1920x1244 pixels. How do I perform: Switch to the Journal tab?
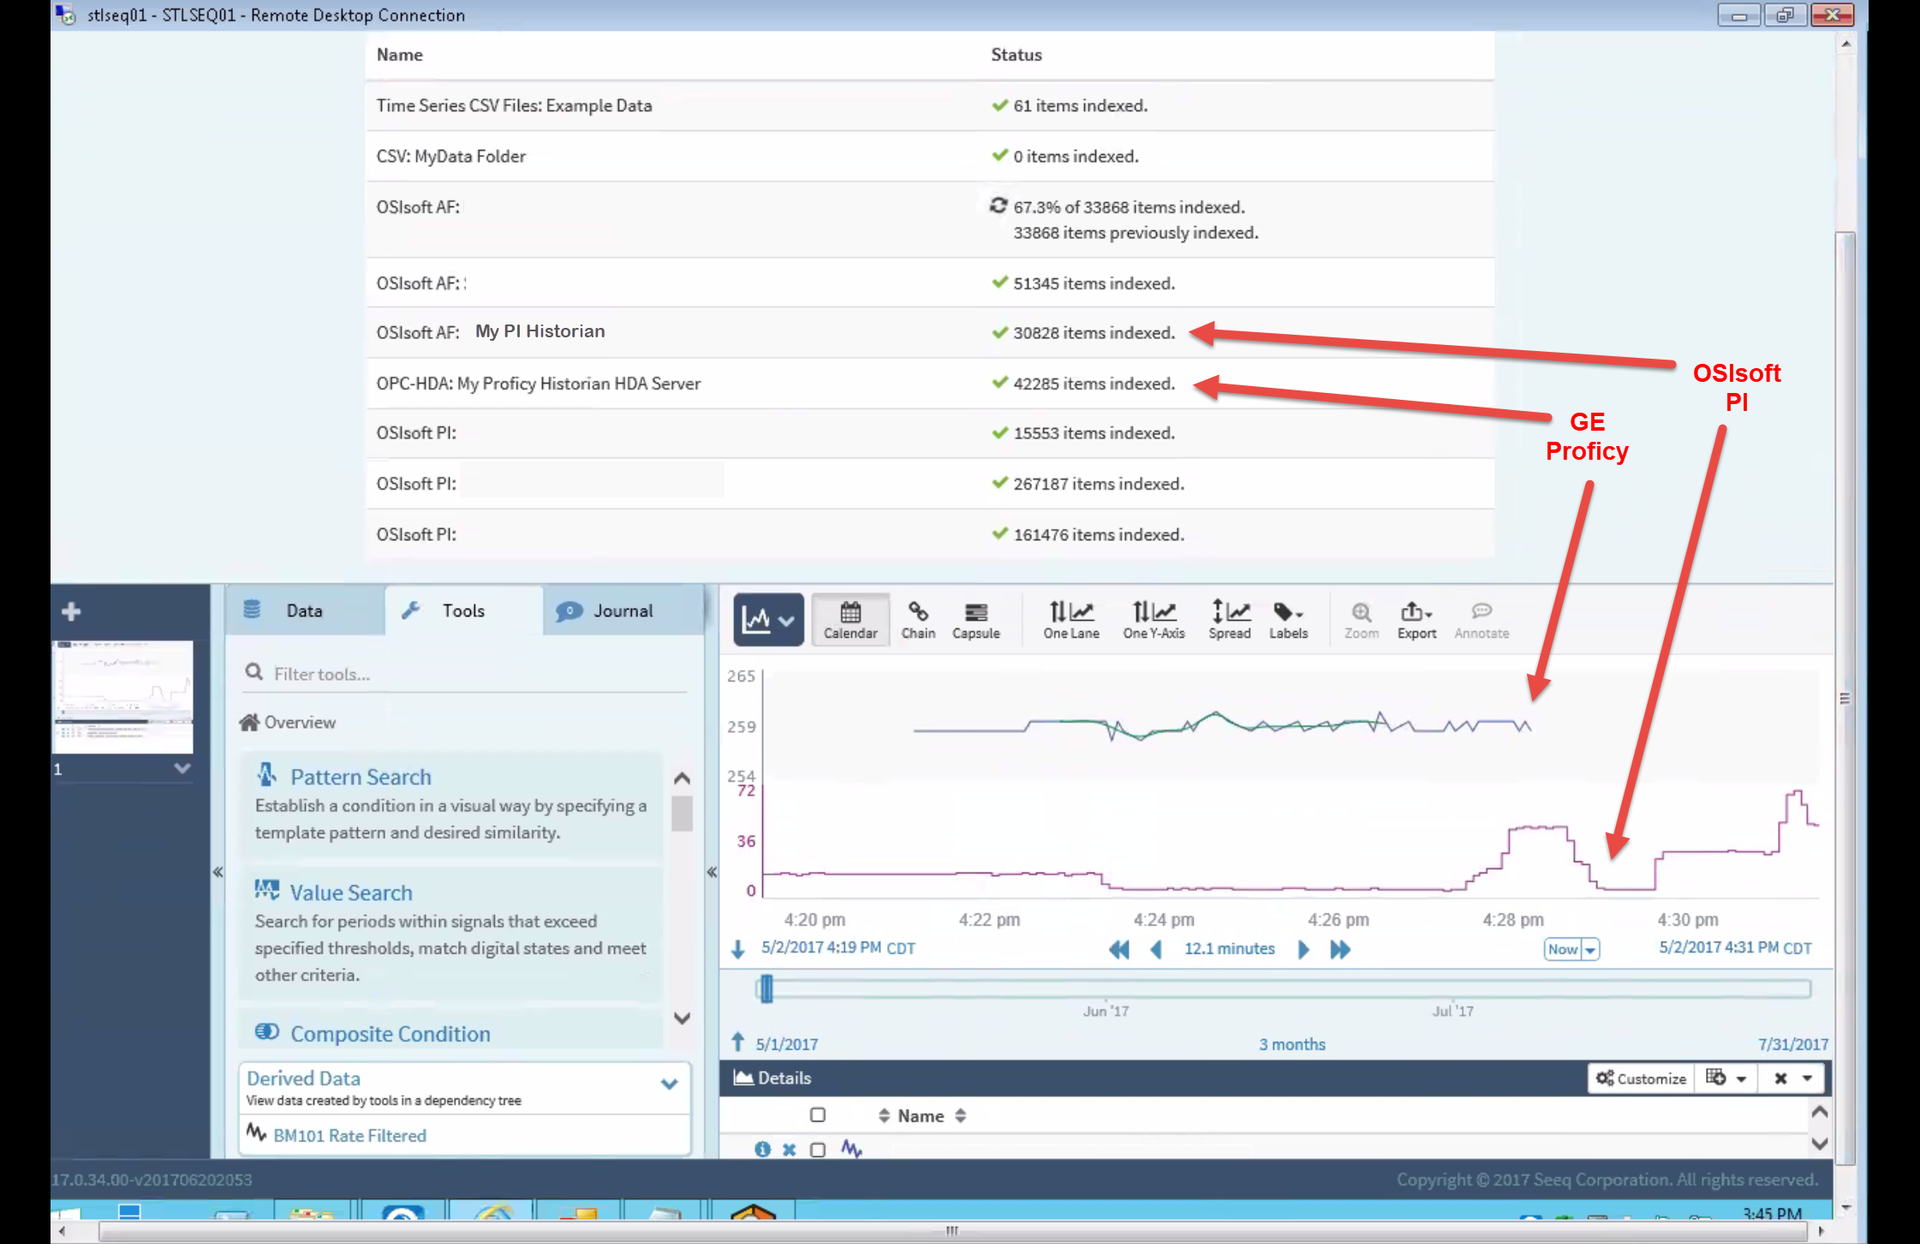pos(621,610)
